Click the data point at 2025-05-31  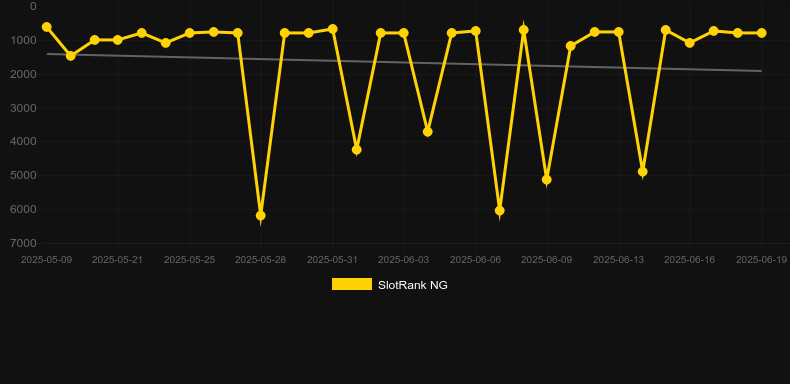[333, 29]
